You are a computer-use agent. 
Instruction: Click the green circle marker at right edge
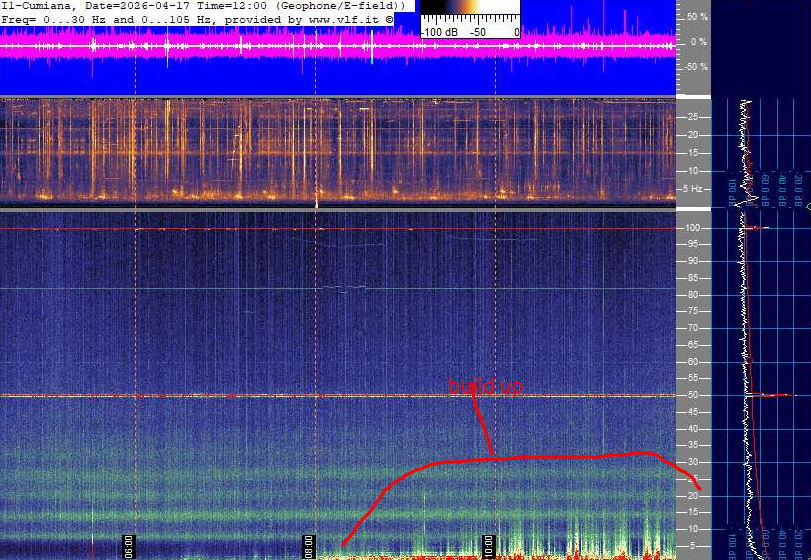point(808,206)
